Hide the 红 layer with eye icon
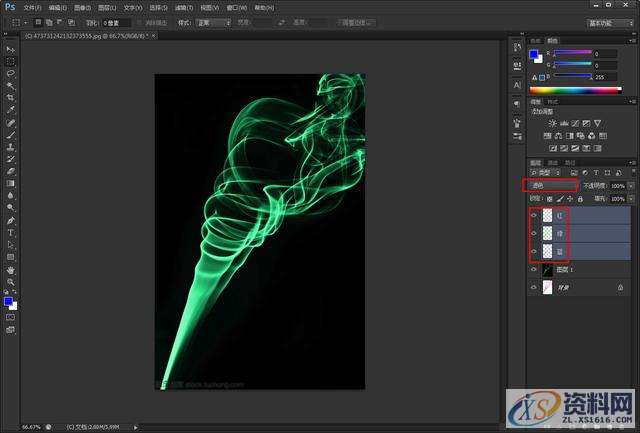Screen dimensions: 640x433 point(534,215)
